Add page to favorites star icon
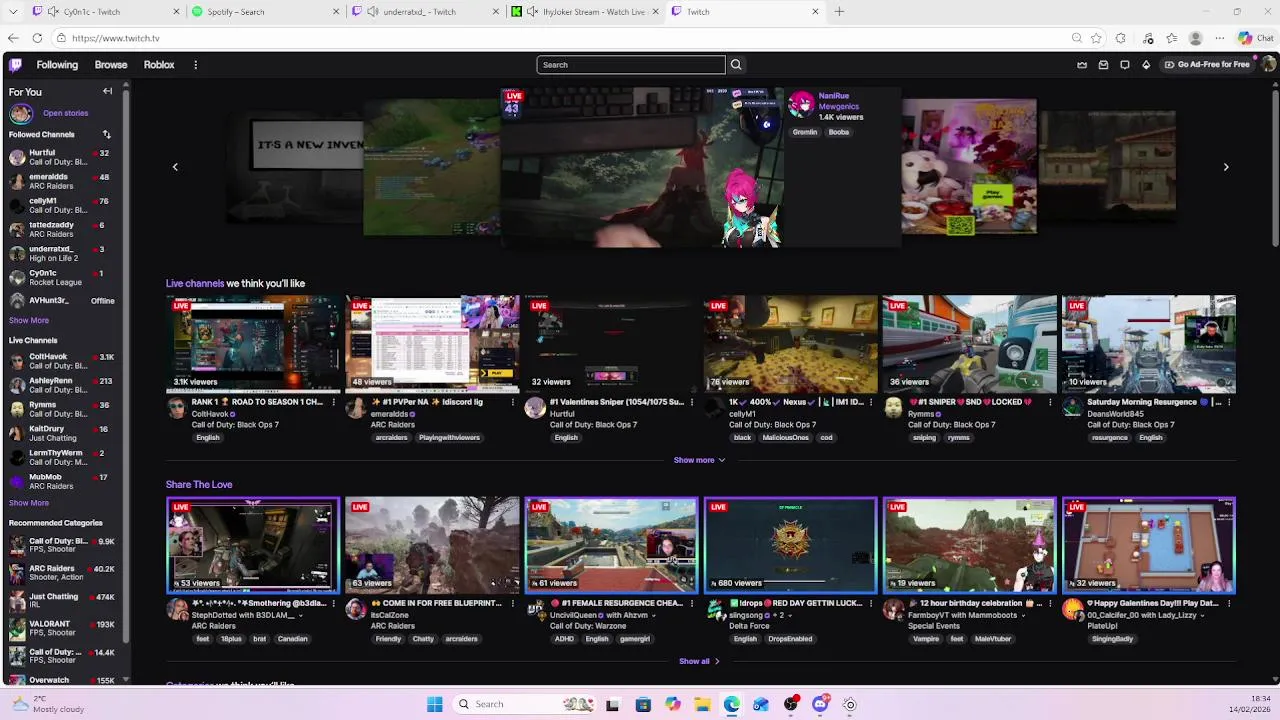 coord(1097,38)
